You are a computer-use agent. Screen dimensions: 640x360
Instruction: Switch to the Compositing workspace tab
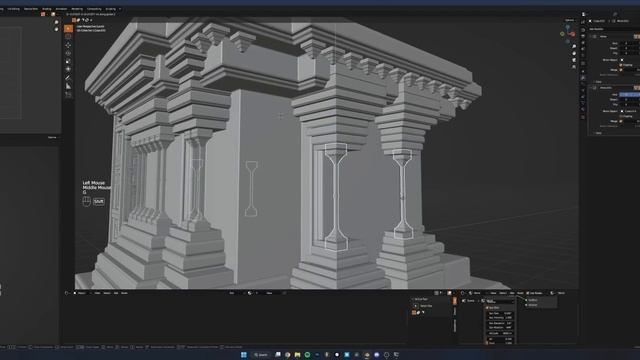94,9
